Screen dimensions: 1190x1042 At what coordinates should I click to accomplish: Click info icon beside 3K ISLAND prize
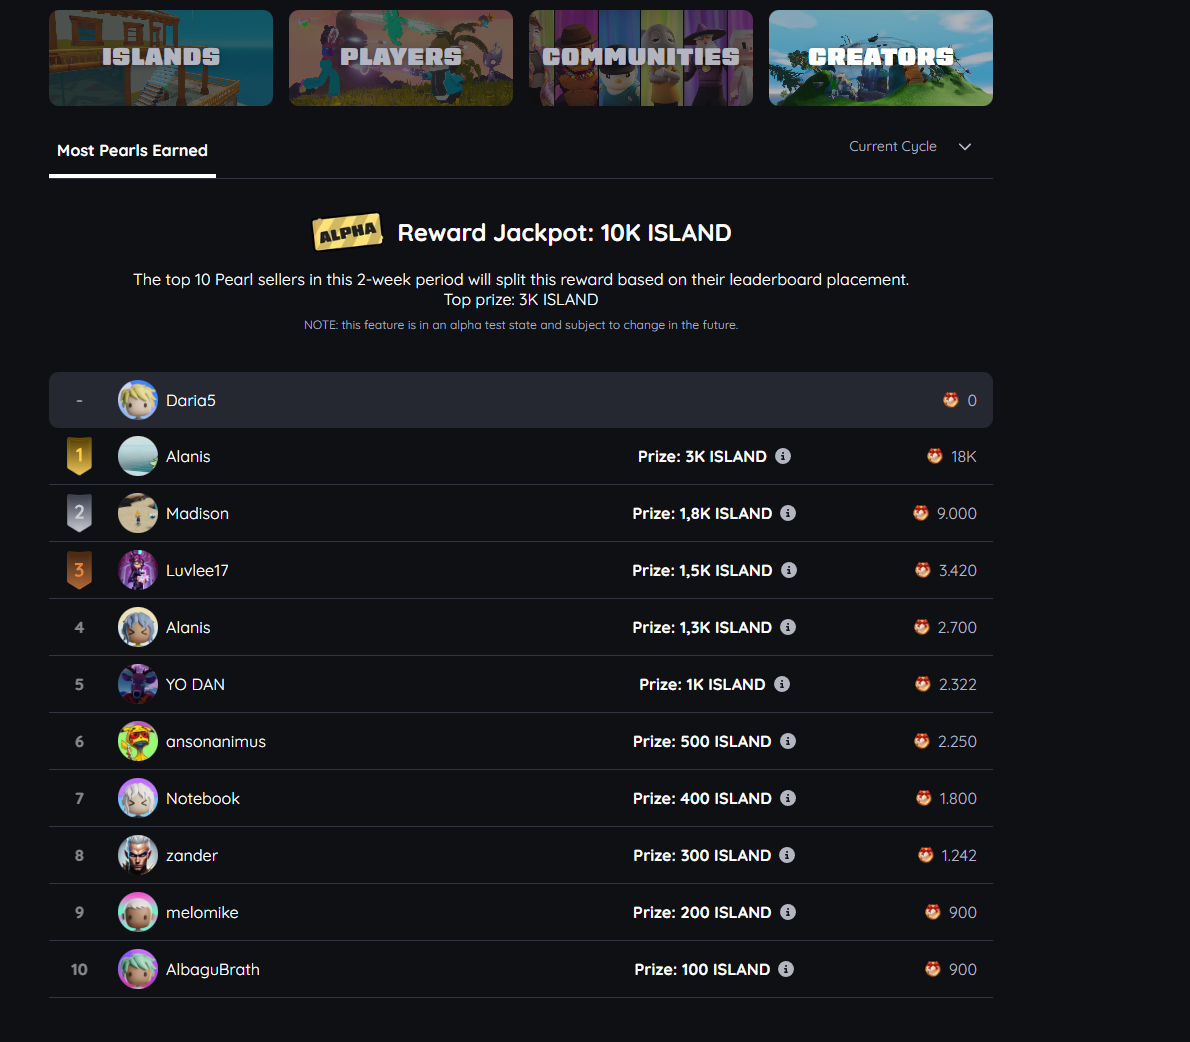click(x=782, y=456)
